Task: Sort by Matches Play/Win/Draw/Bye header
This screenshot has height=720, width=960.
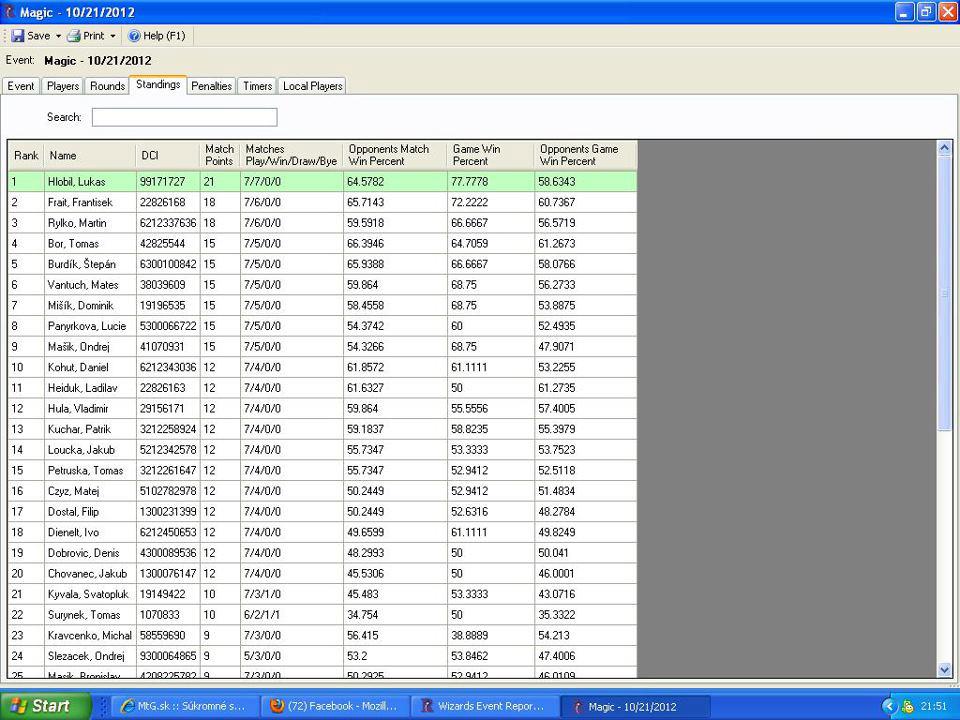Action: click(x=291, y=156)
